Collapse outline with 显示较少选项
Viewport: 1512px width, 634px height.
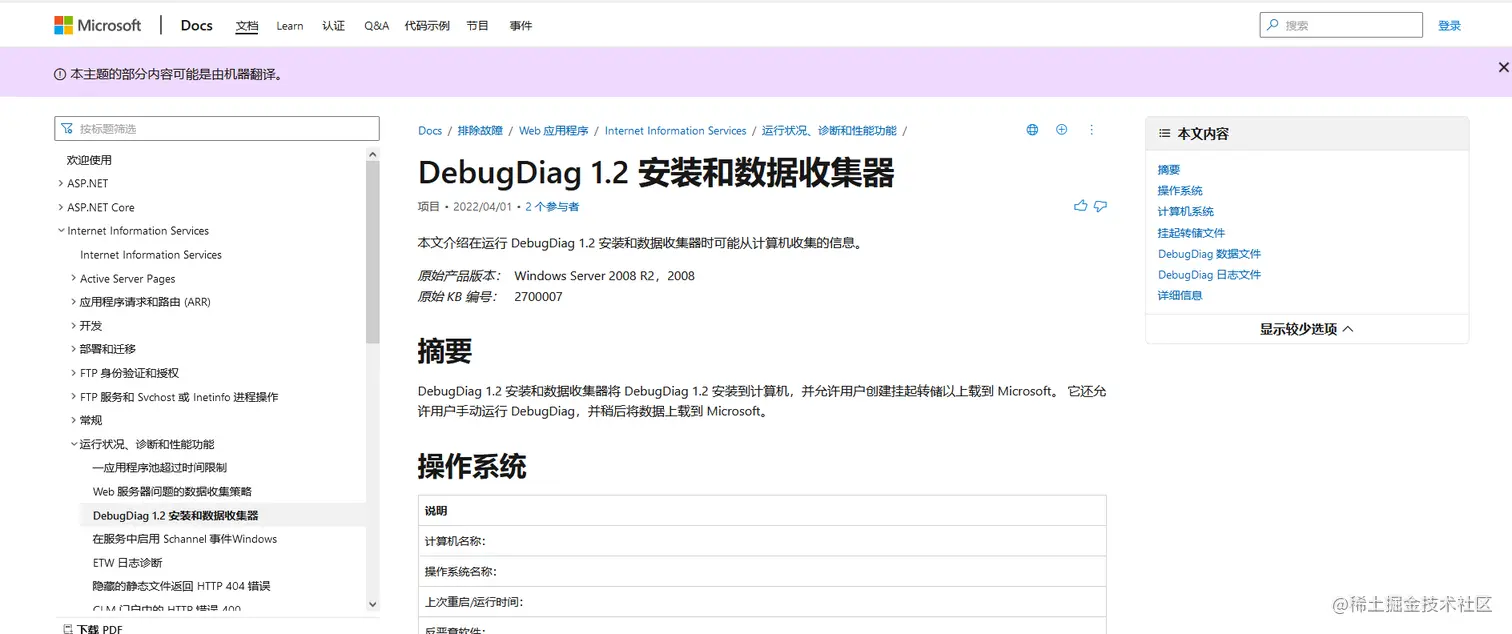[x=1306, y=329]
